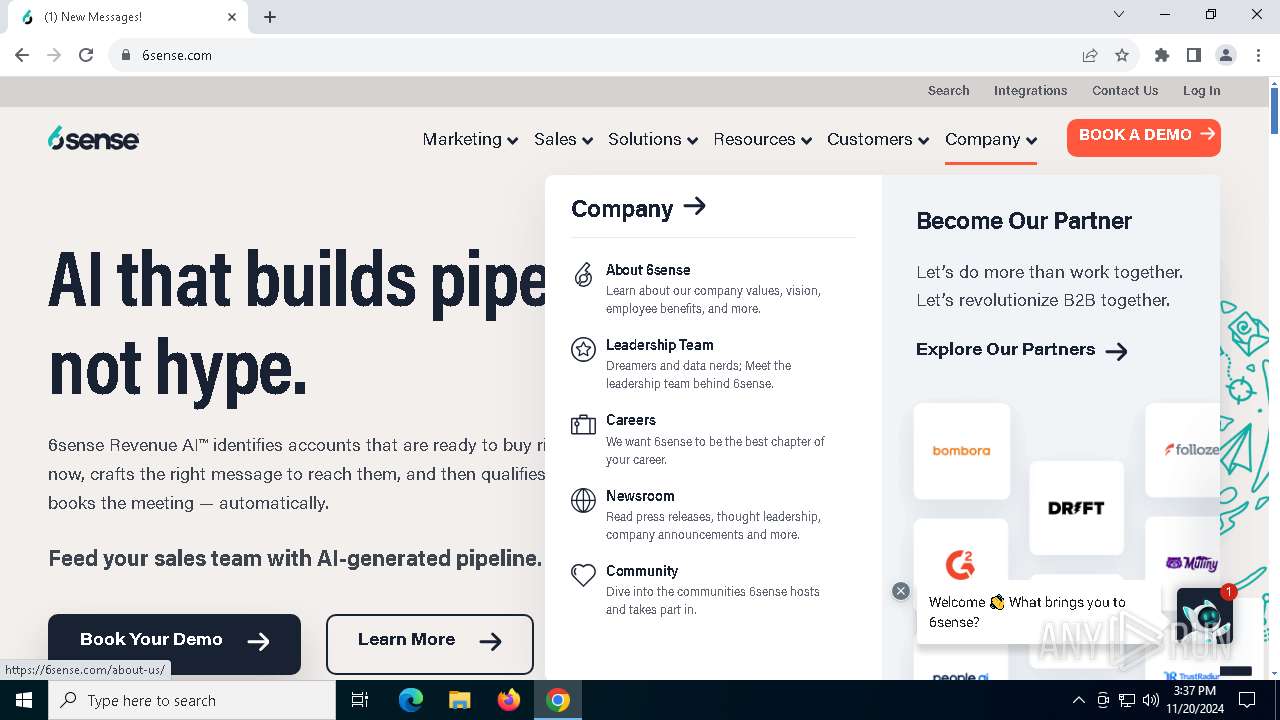Open a new browser tab
The width and height of the screenshot is (1280, 720).
(x=270, y=17)
